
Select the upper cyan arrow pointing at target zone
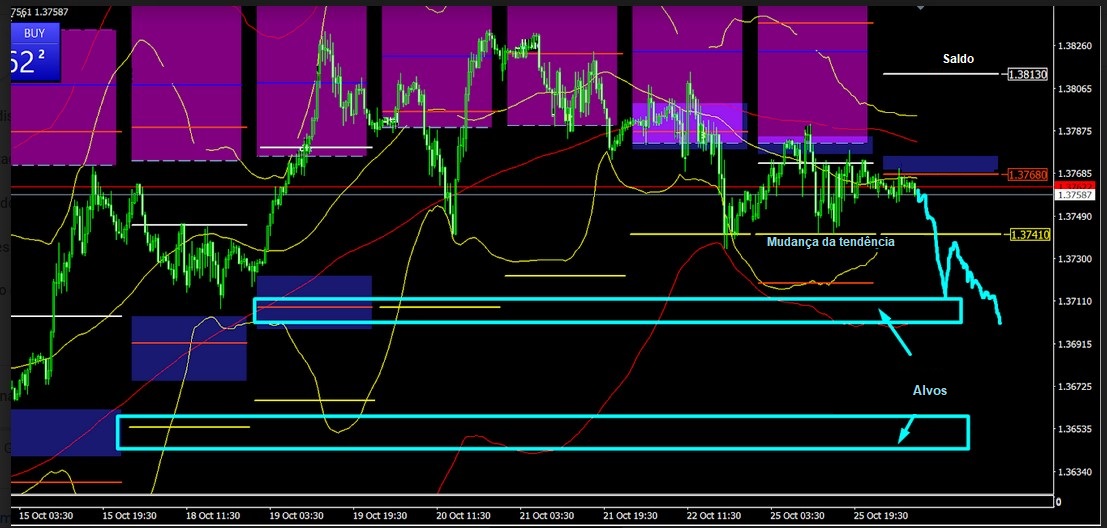click(895, 332)
